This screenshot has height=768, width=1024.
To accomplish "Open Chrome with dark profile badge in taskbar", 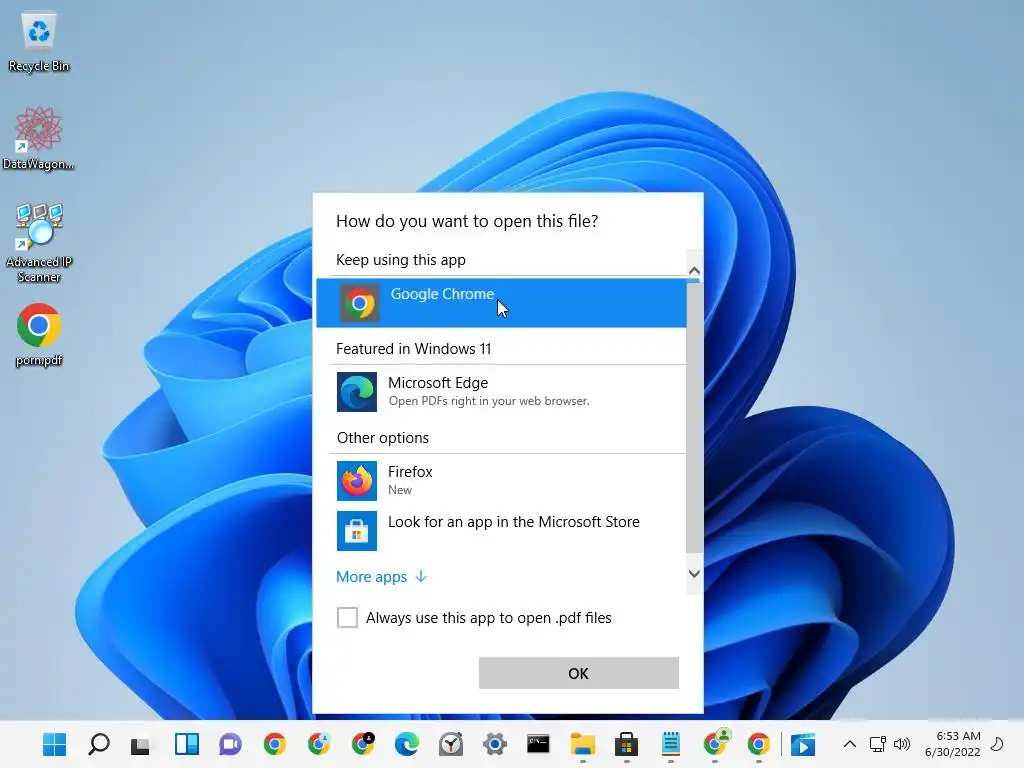I will pos(363,744).
